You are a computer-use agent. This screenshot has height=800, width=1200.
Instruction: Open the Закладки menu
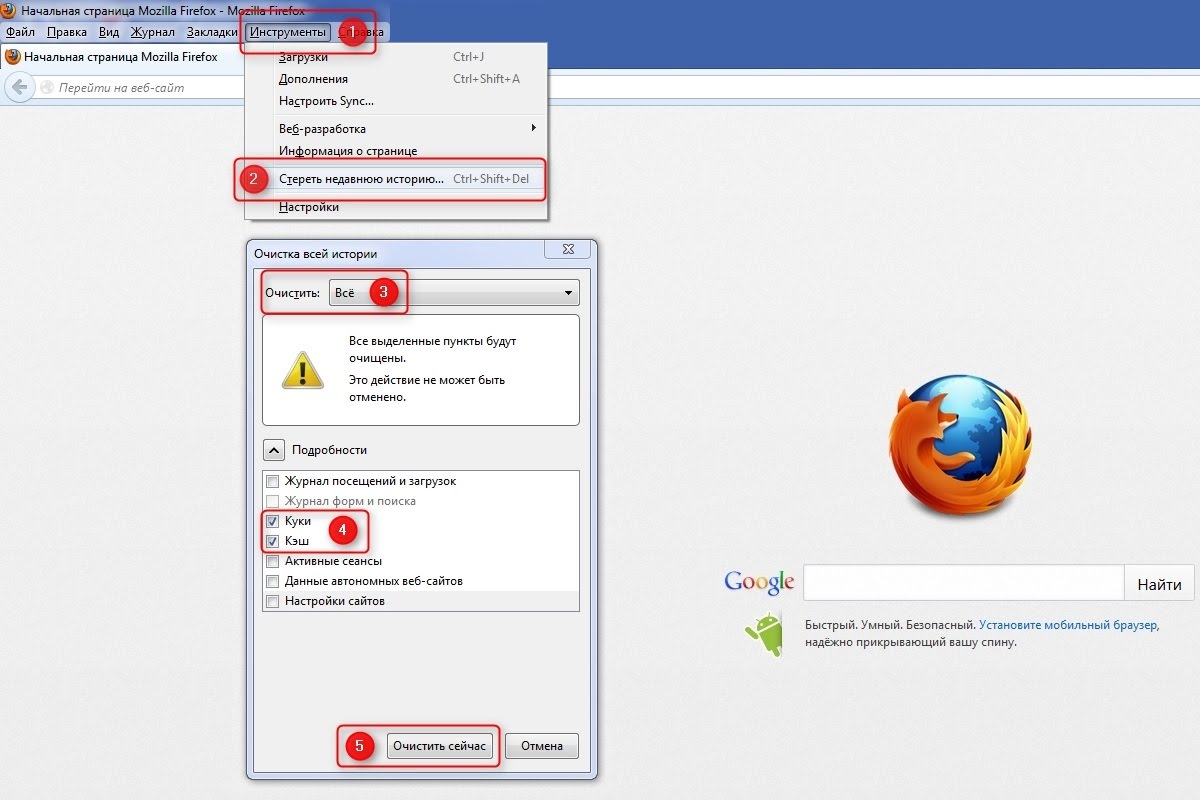[212, 32]
